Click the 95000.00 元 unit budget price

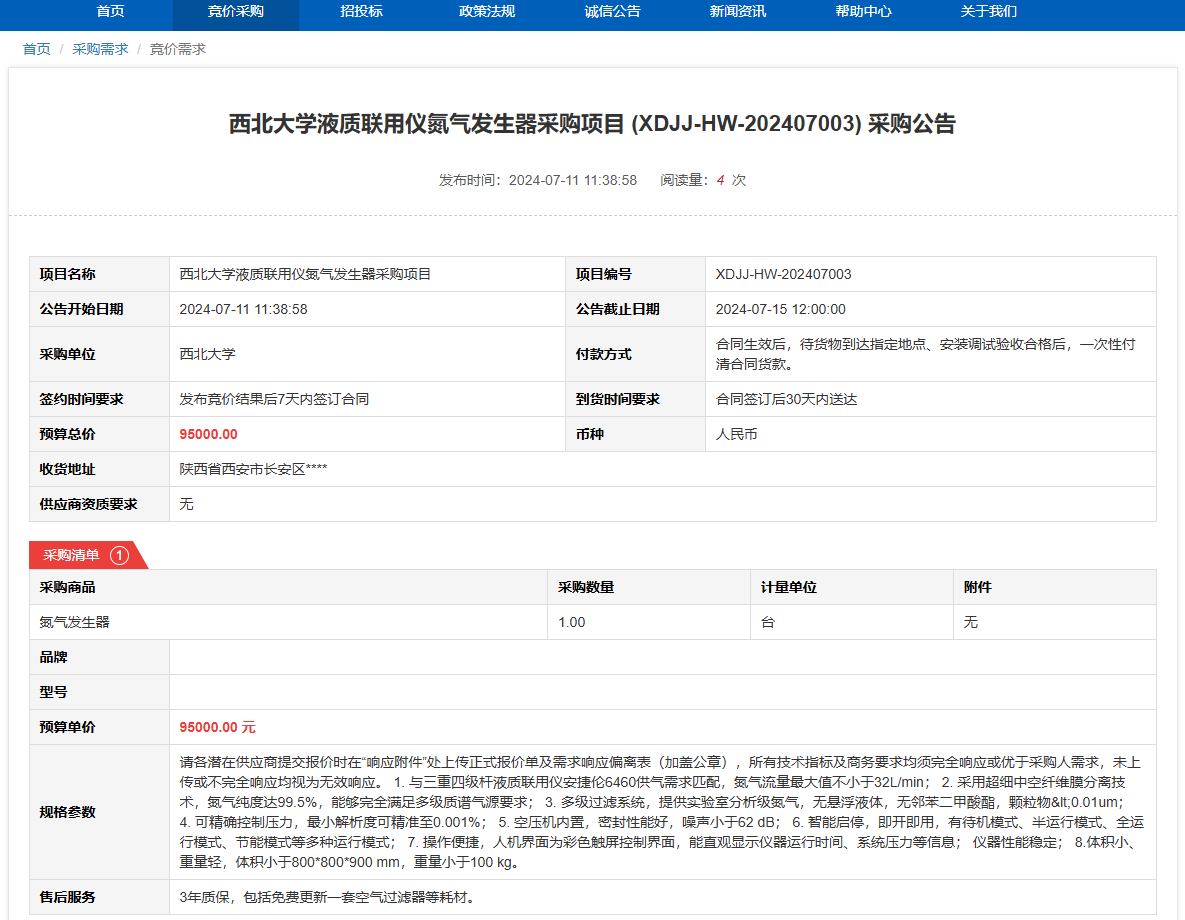point(217,727)
